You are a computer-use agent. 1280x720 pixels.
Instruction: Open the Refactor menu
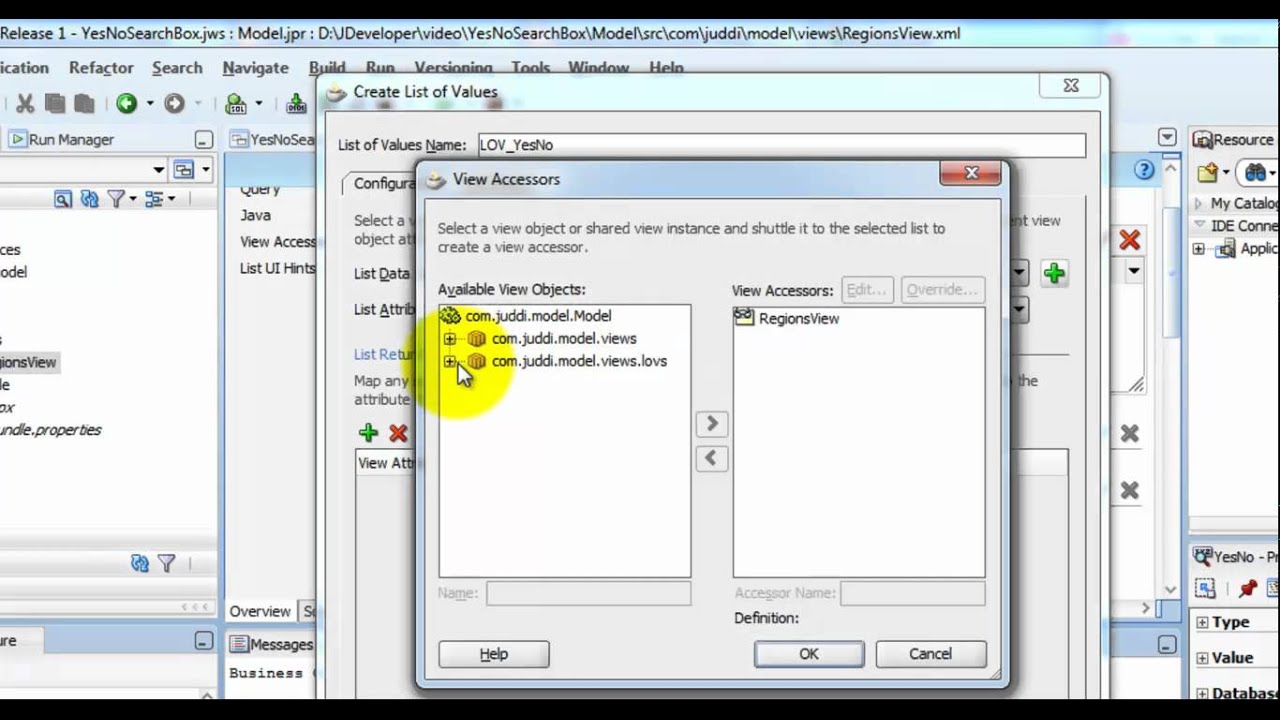(101, 68)
